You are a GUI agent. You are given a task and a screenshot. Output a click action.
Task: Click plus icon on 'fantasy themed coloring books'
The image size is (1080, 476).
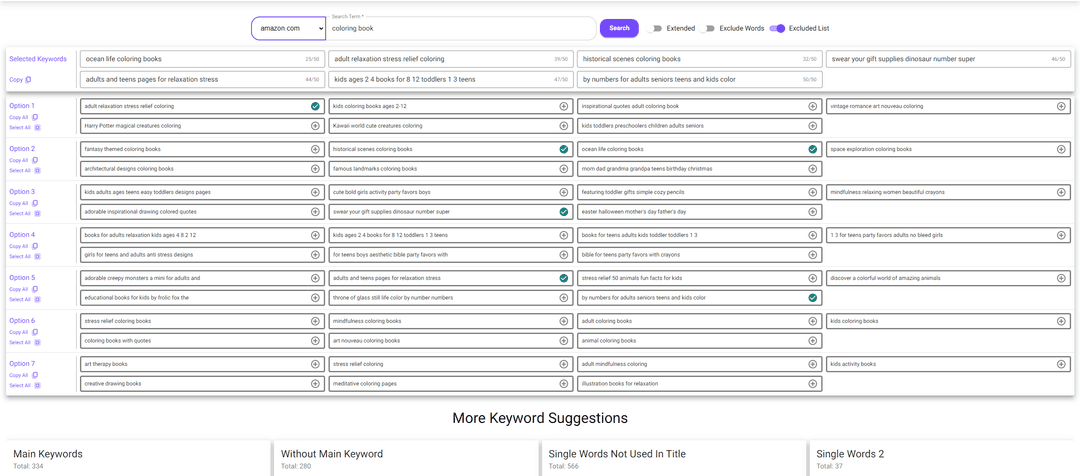coord(315,149)
